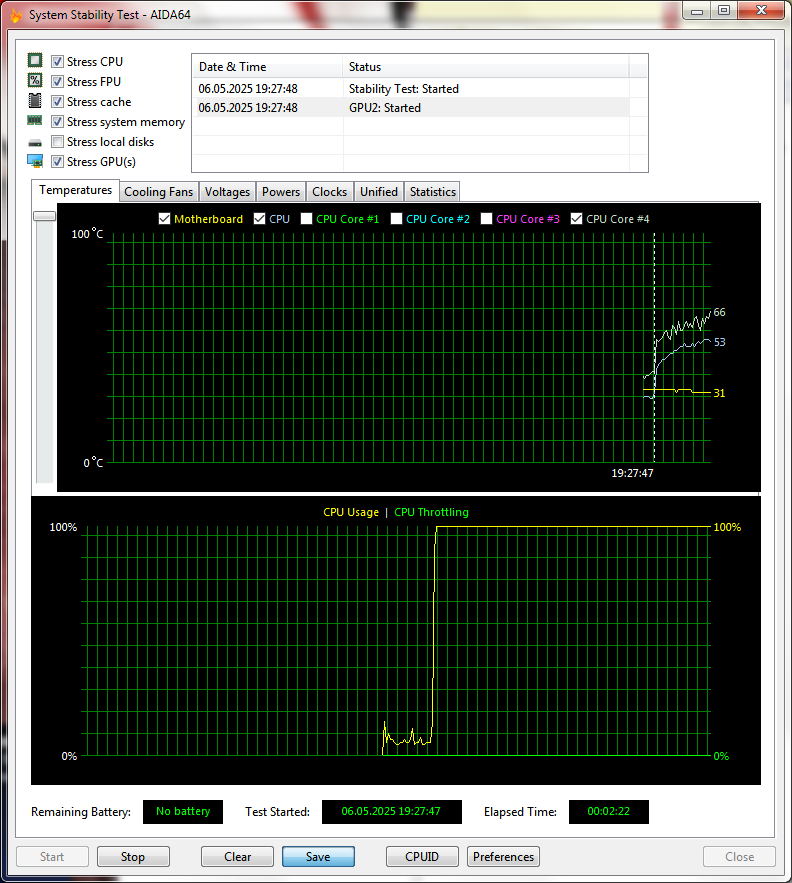Click the 66 temperature reading label
Viewport: 792px width, 883px height.
tap(719, 312)
